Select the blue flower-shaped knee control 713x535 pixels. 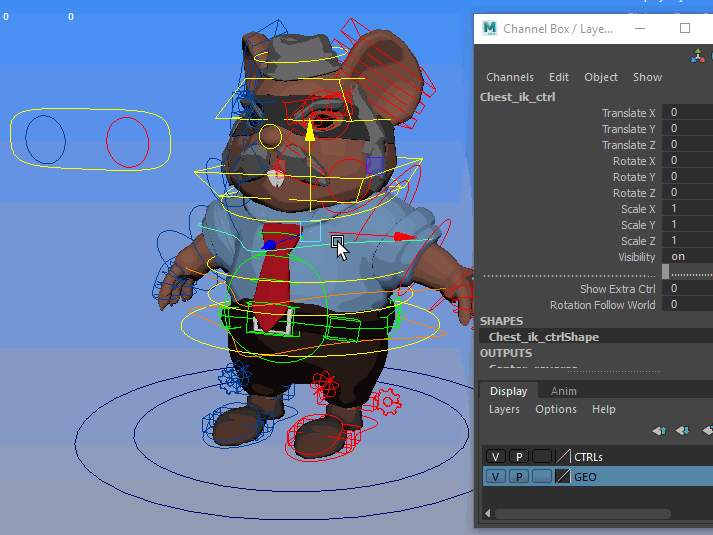235,377
